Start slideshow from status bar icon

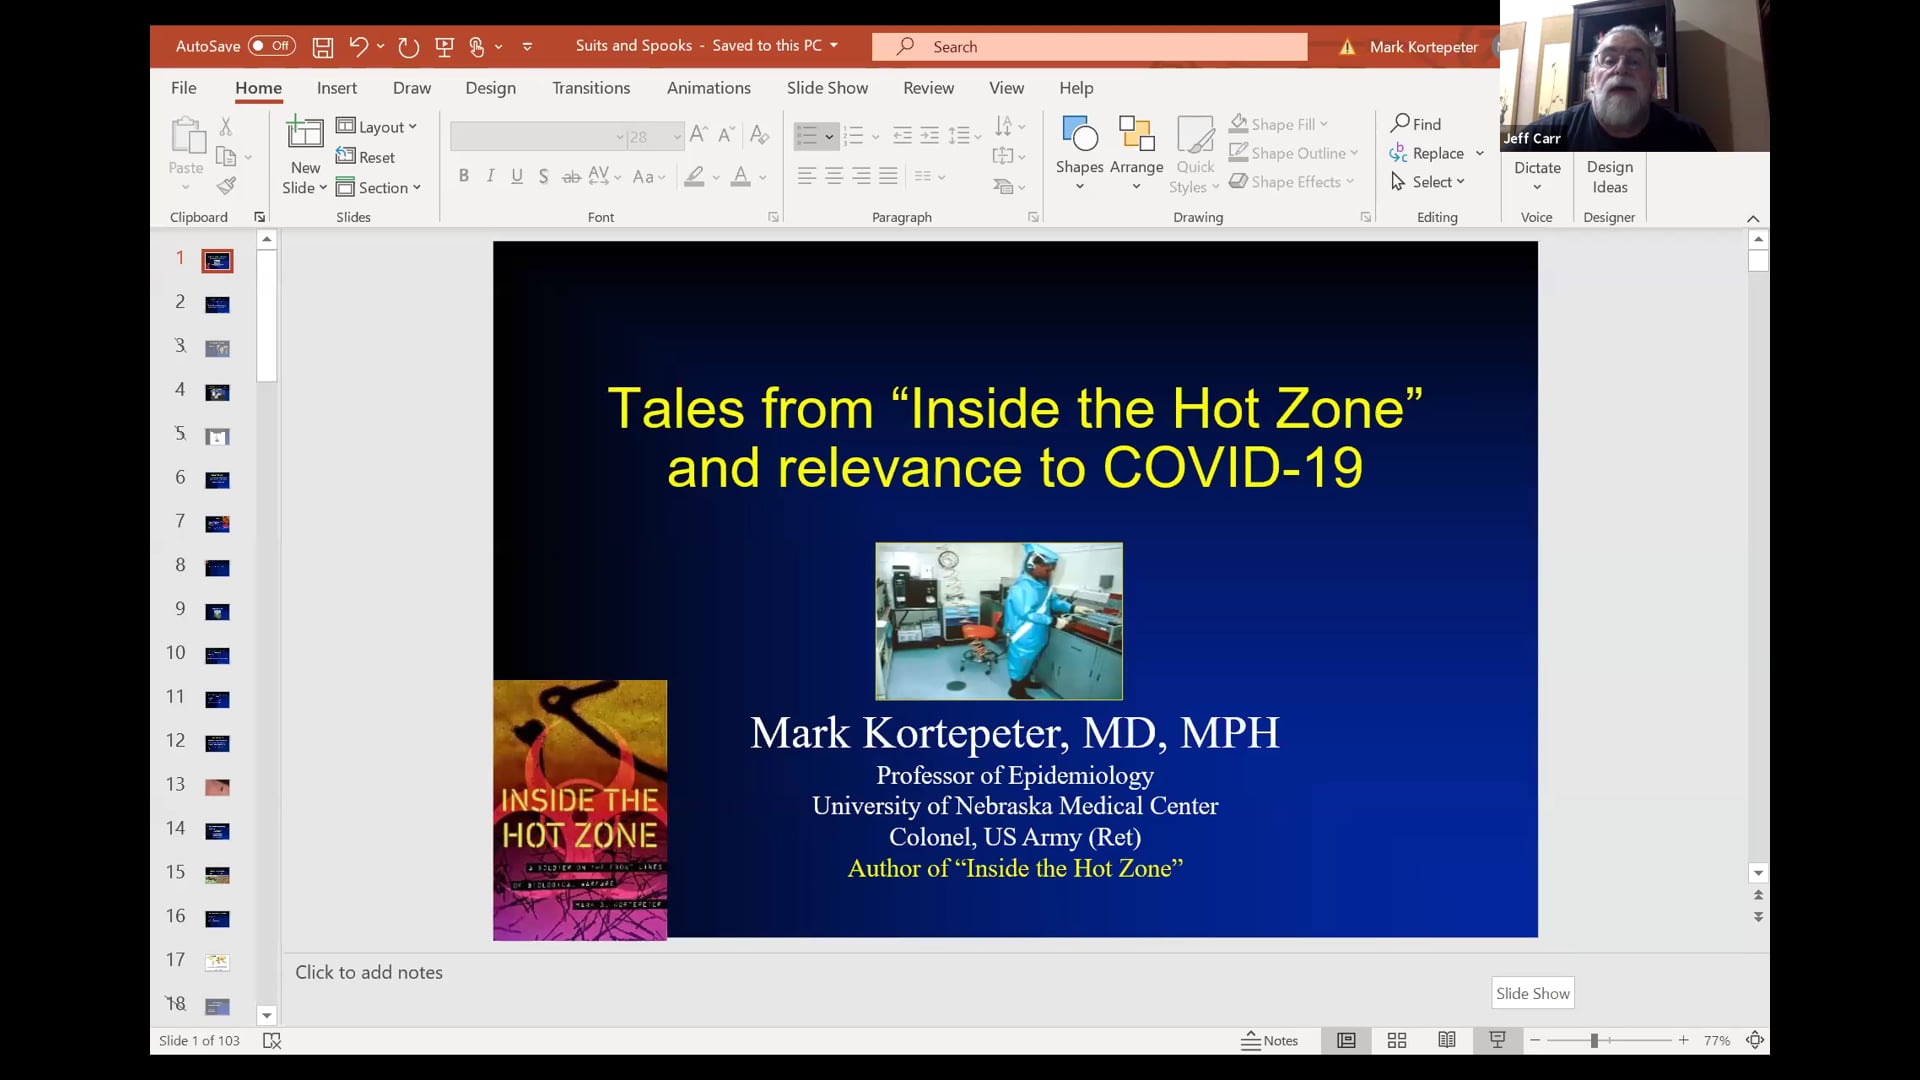(1497, 1040)
